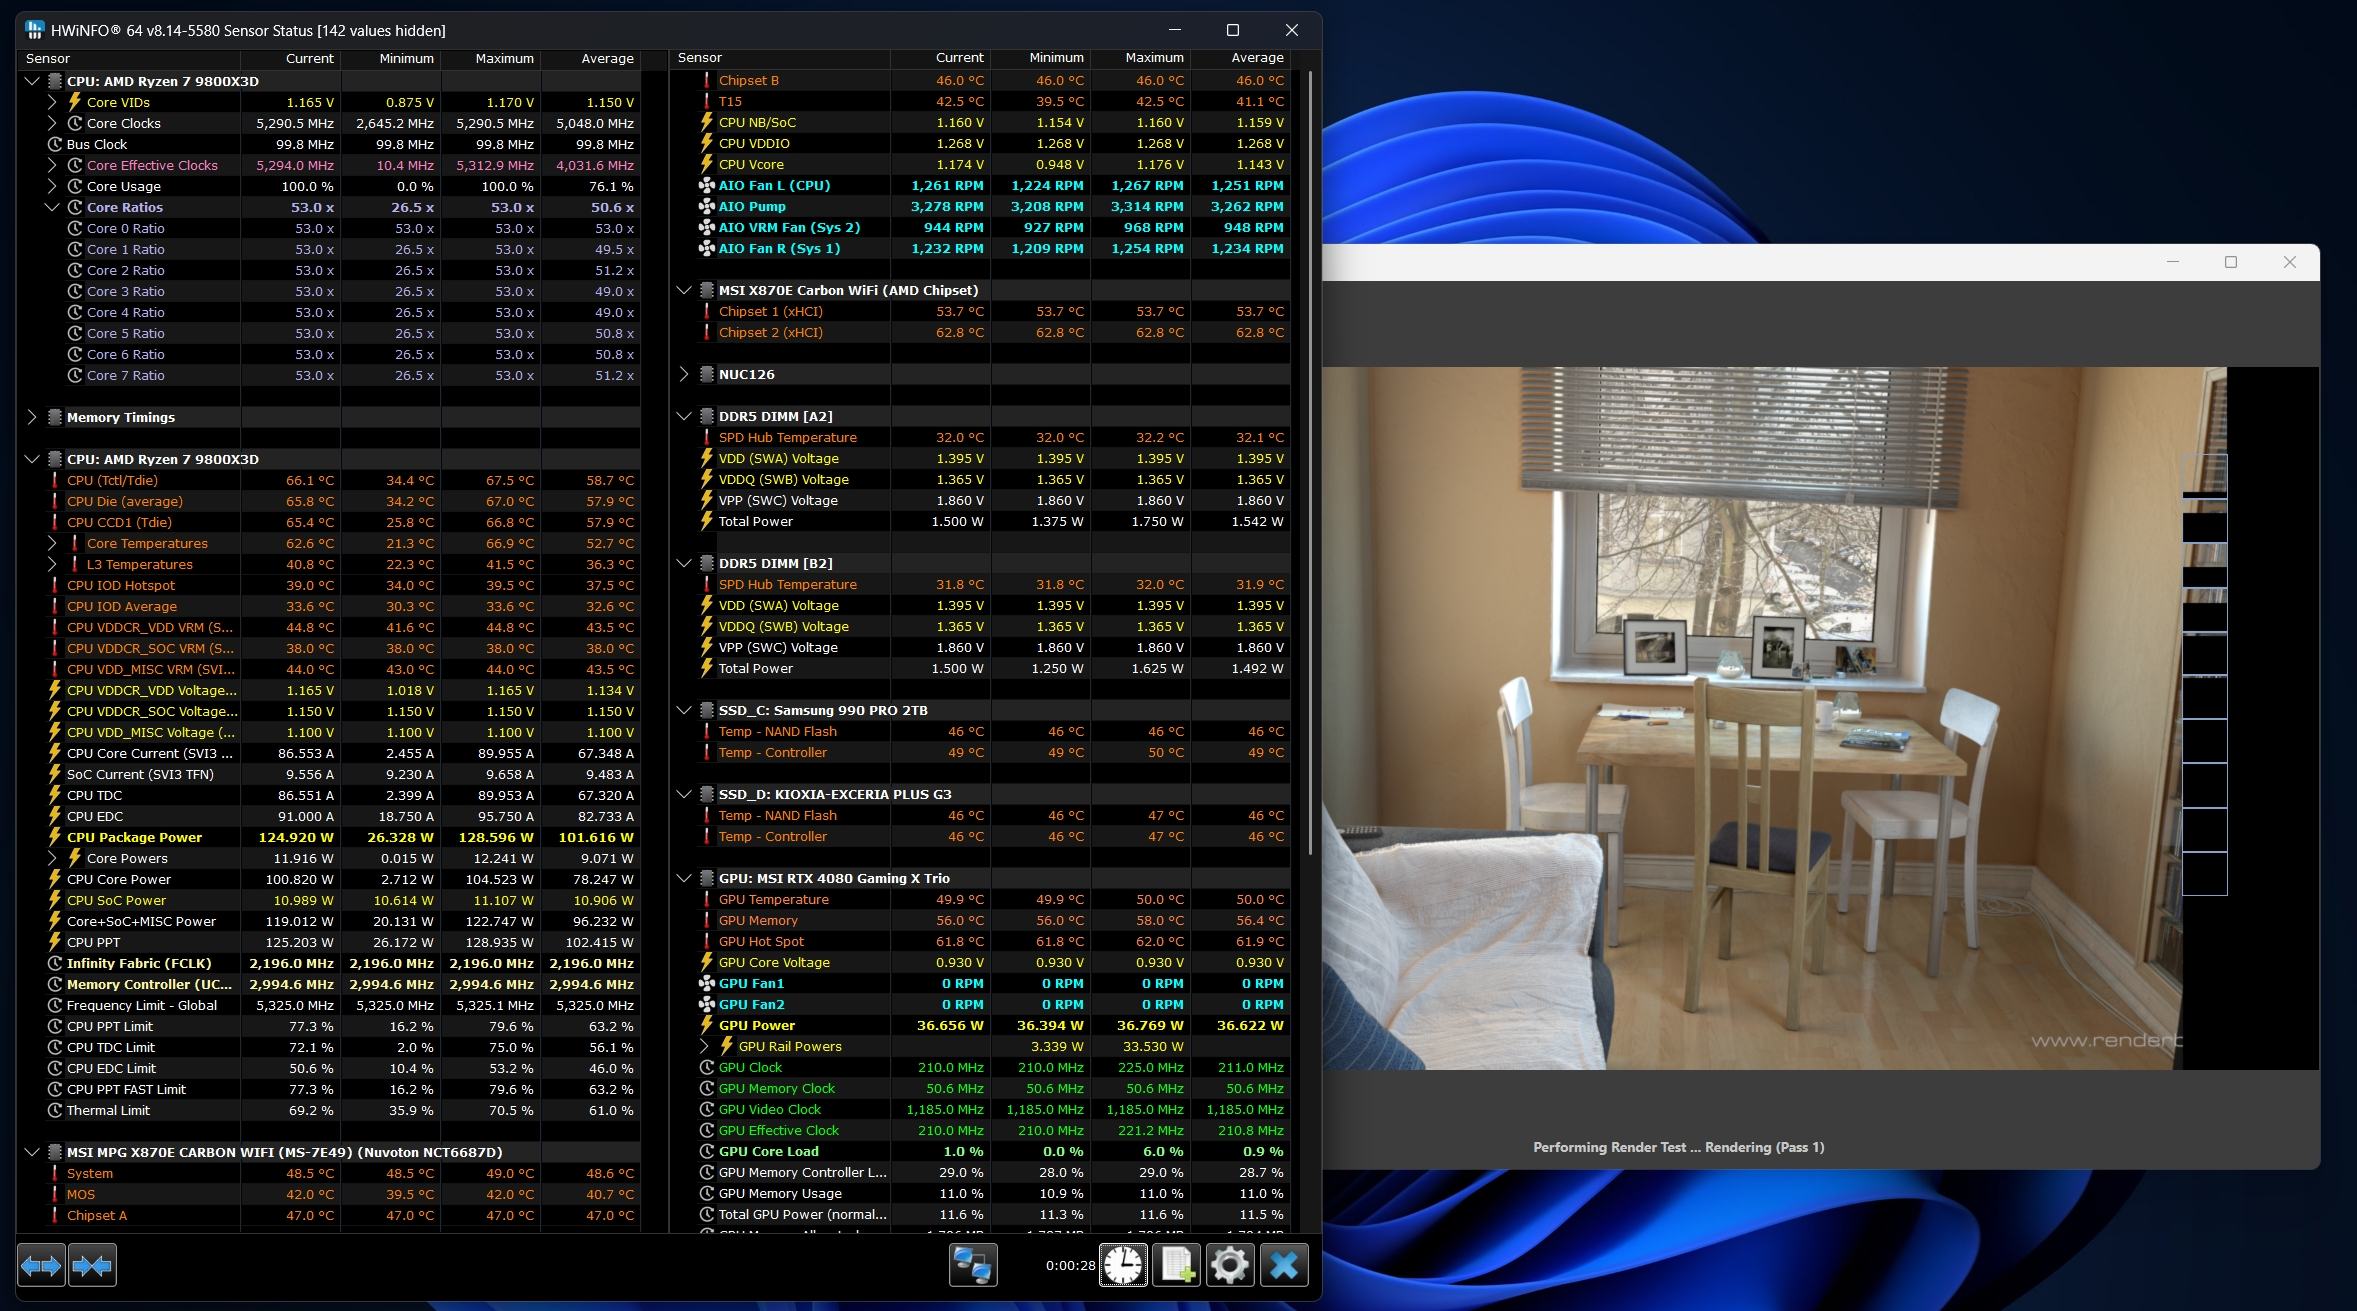Viewport: 2357px width, 1311px height.
Task: Expand the NUC126 sensor group
Action: tap(684, 374)
